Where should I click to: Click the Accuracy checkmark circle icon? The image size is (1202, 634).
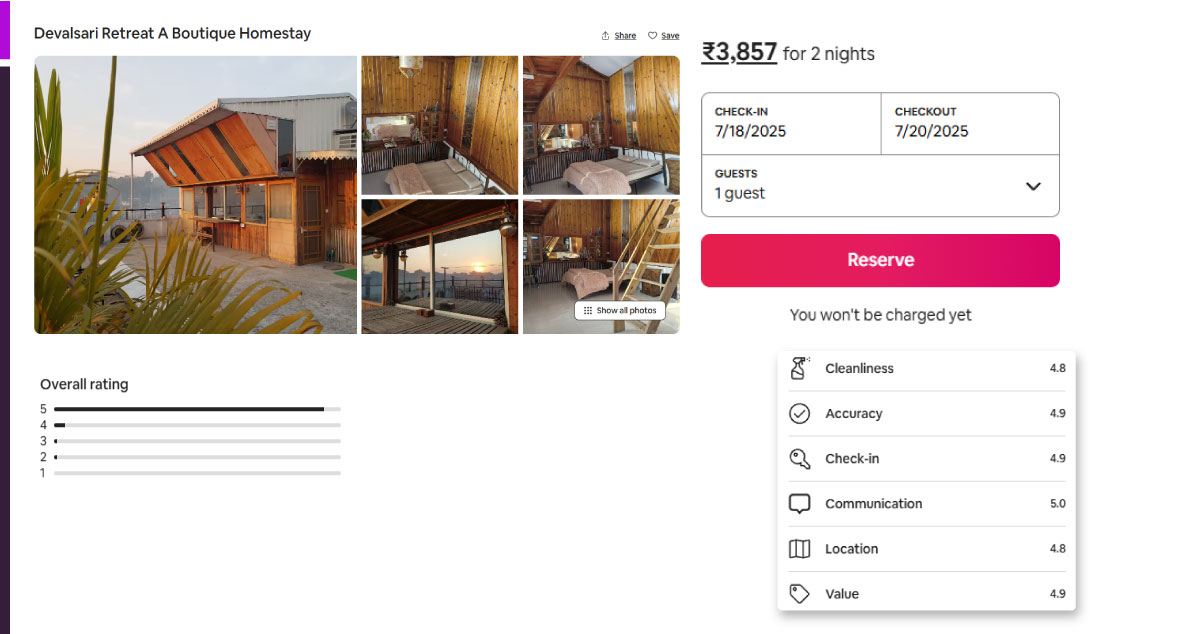[799, 413]
